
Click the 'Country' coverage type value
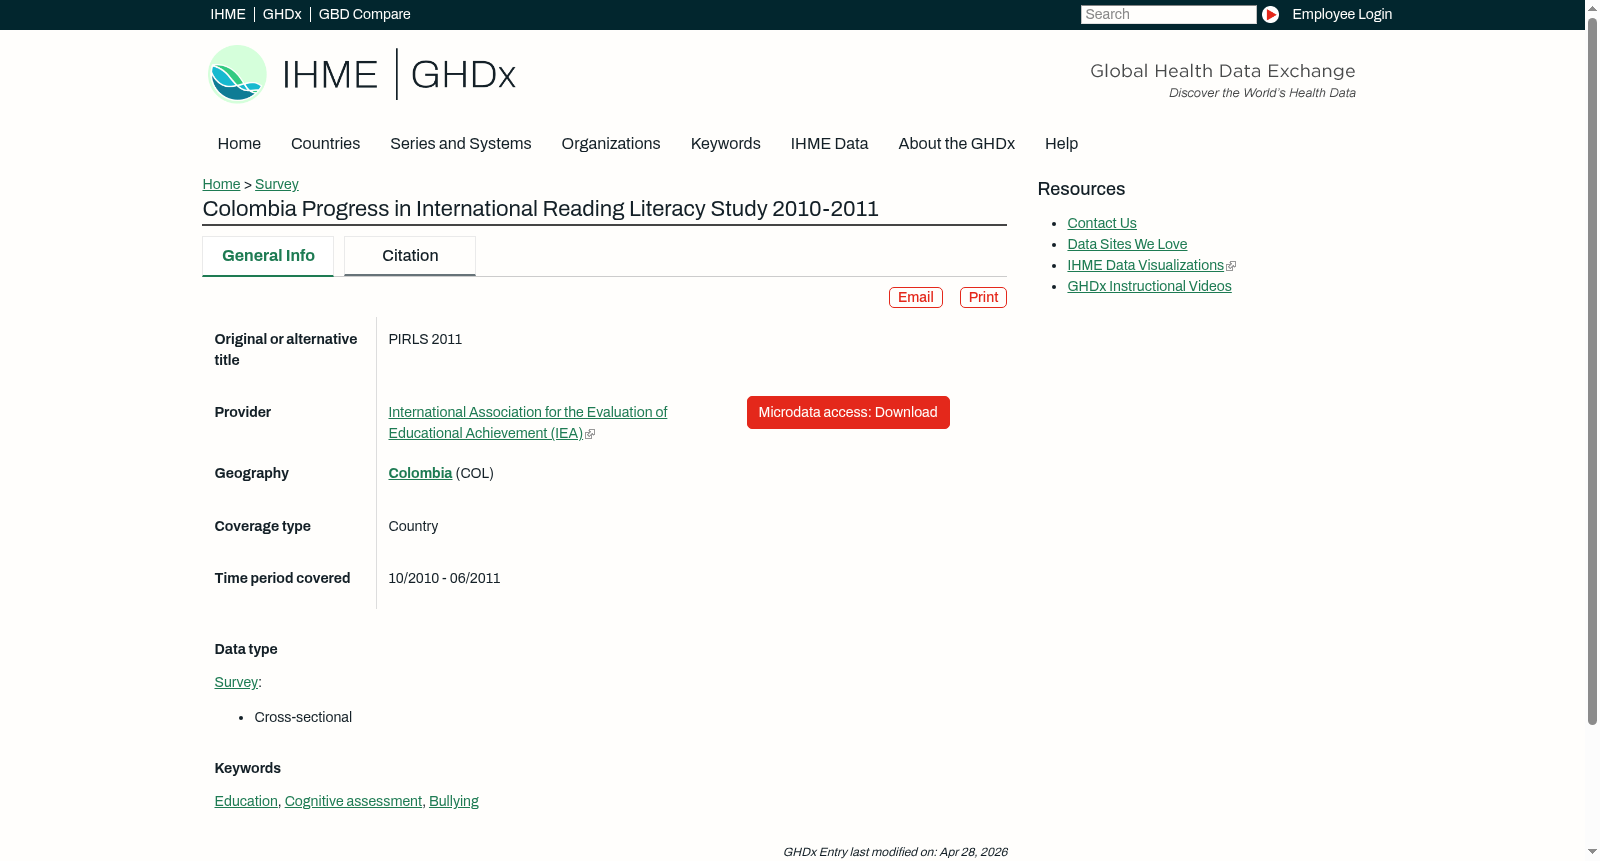point(413,526)
